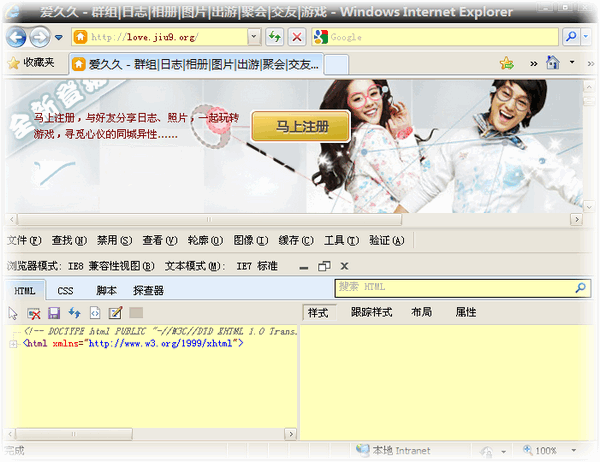This screenshot has height=462, width=600.
Task: Change 文本模式 IE7 标准 setting
Action: coord(221,266)
